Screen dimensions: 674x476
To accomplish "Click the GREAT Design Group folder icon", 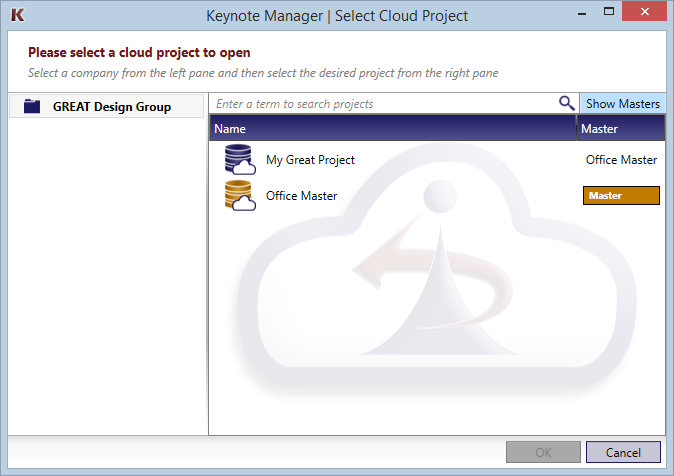I will (x=32, y=107).
